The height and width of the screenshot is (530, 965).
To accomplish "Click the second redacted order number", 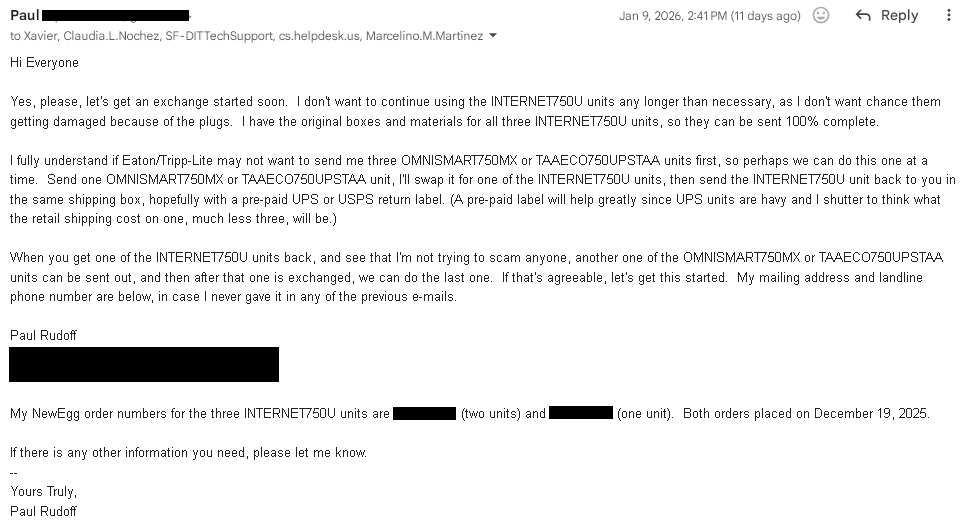I will [x=580, y=413].
